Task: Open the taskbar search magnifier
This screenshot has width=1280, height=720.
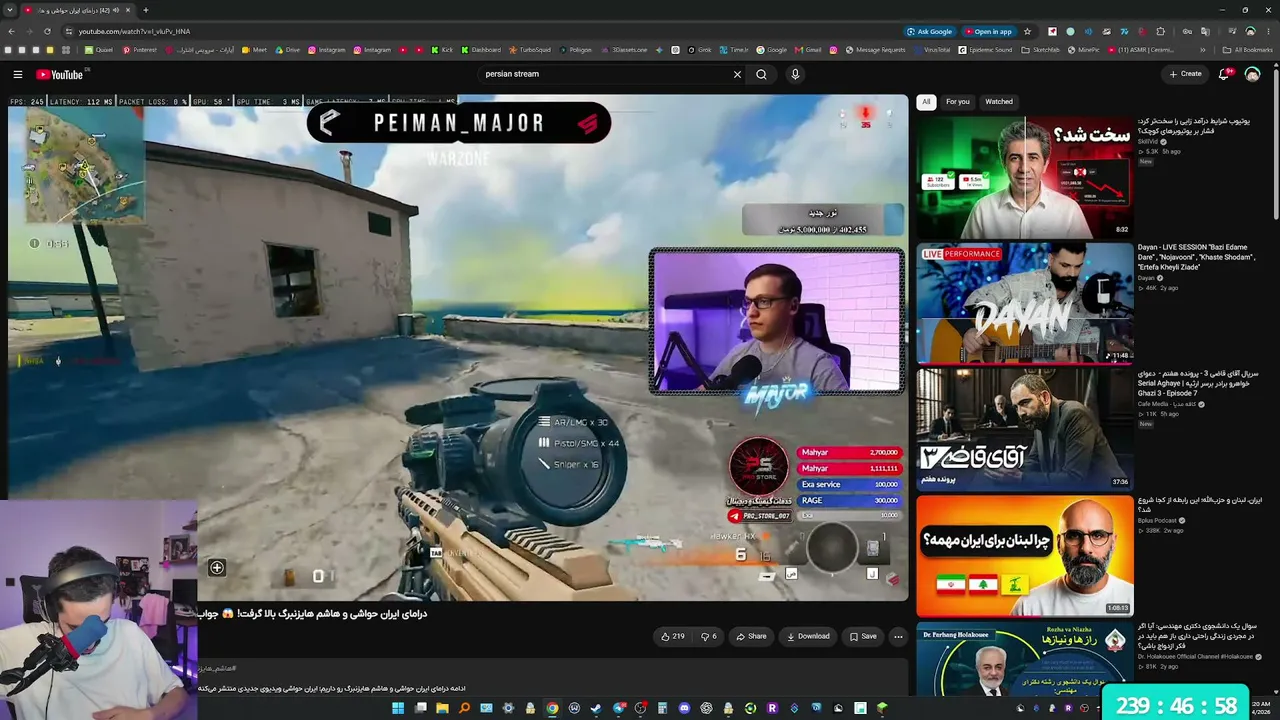Action: [x=464, y=708]
